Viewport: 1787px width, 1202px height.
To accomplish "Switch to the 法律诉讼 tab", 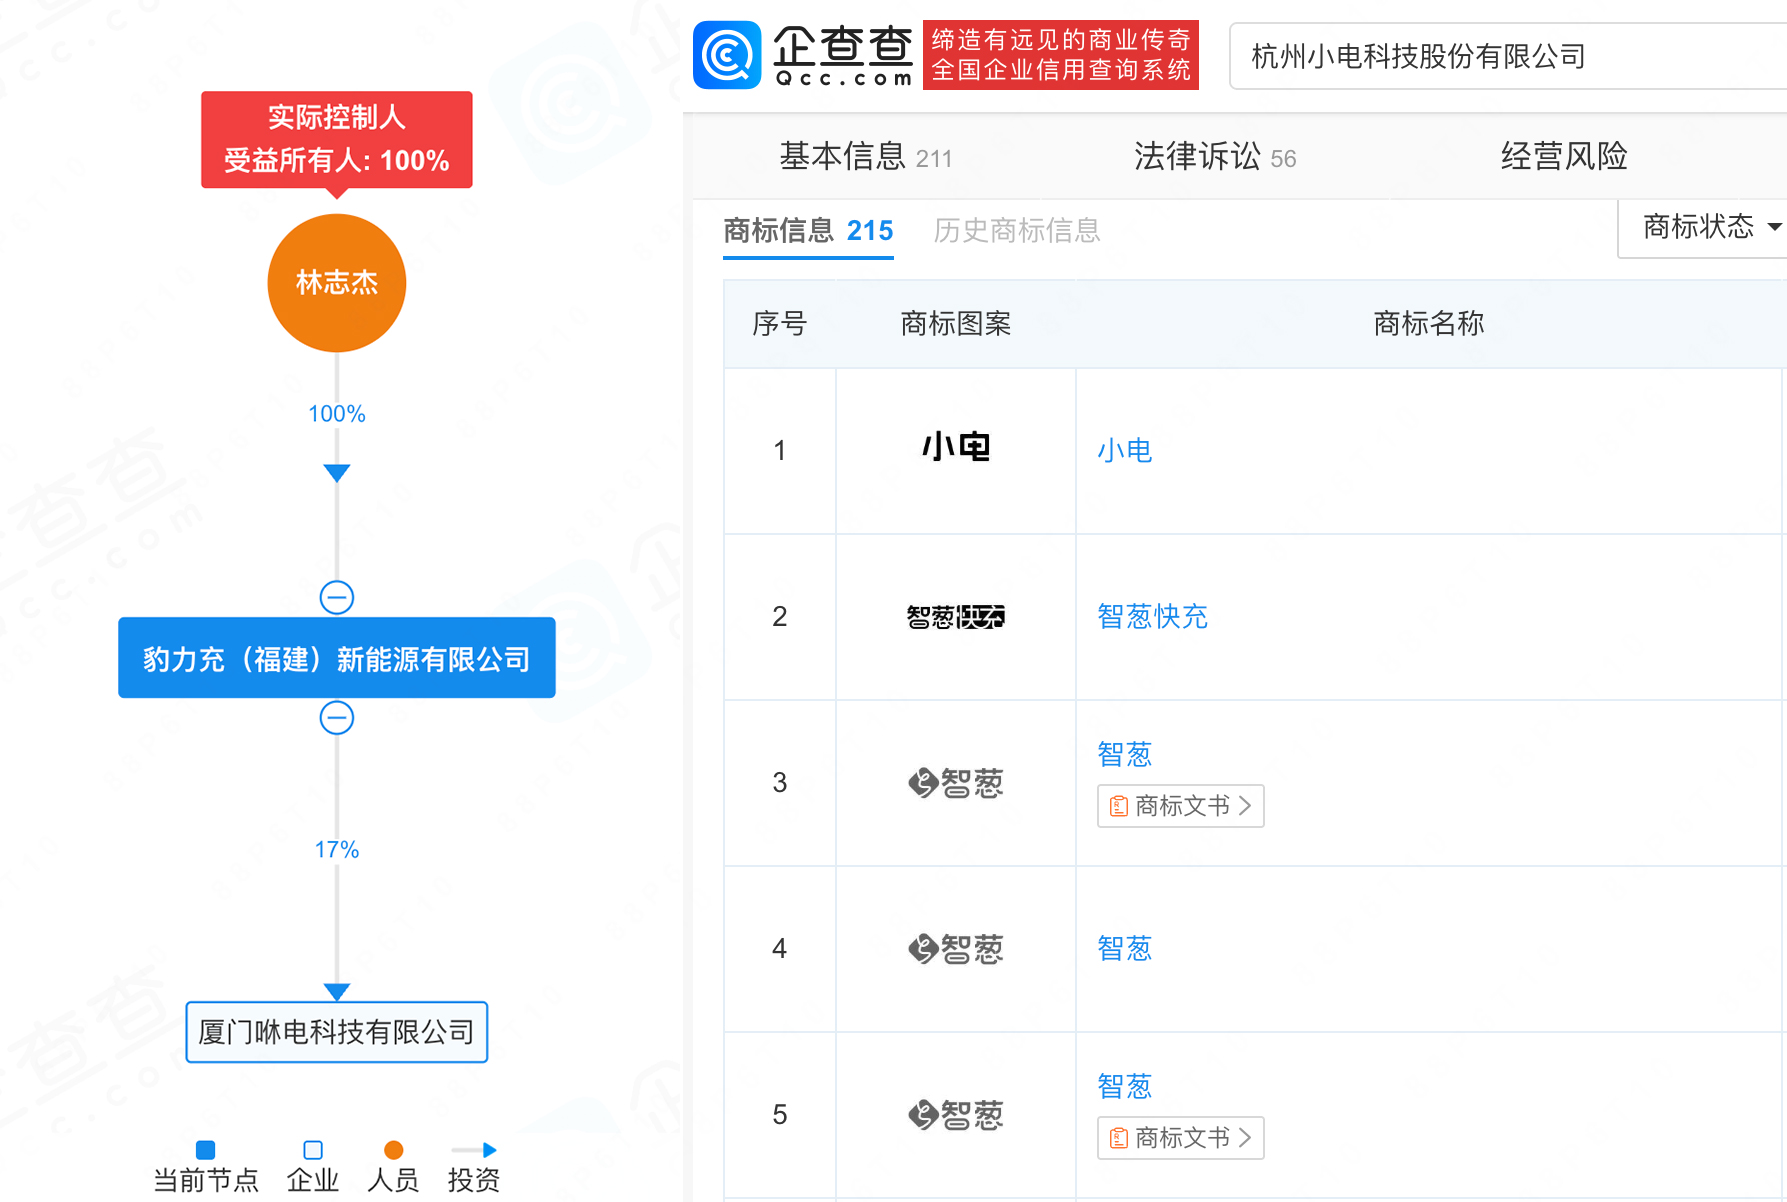I will click(1215, 157).
